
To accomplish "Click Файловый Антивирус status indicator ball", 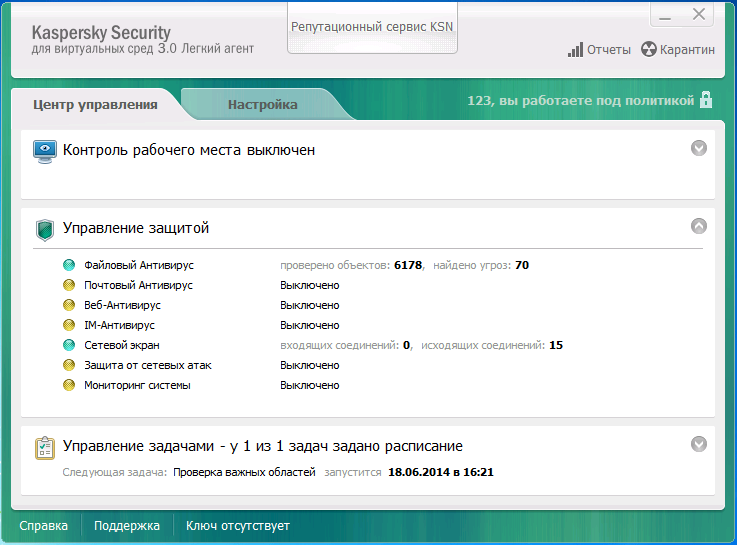I will [69, 265].
